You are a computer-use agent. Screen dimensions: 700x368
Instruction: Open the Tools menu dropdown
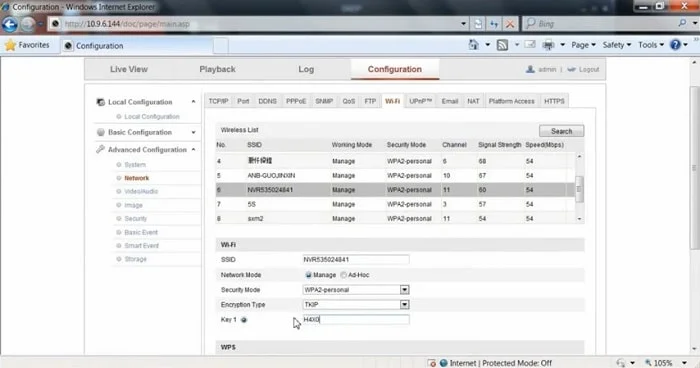(651, 45)
